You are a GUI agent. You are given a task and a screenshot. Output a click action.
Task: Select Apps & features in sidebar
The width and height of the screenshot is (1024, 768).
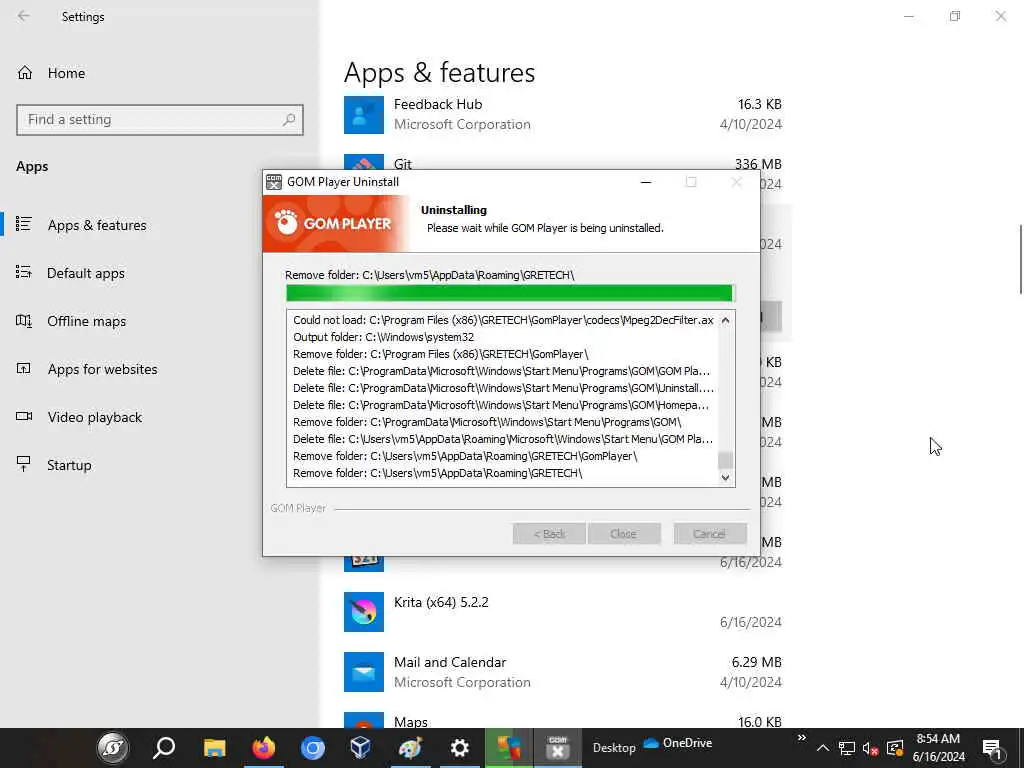pos(97,225)
